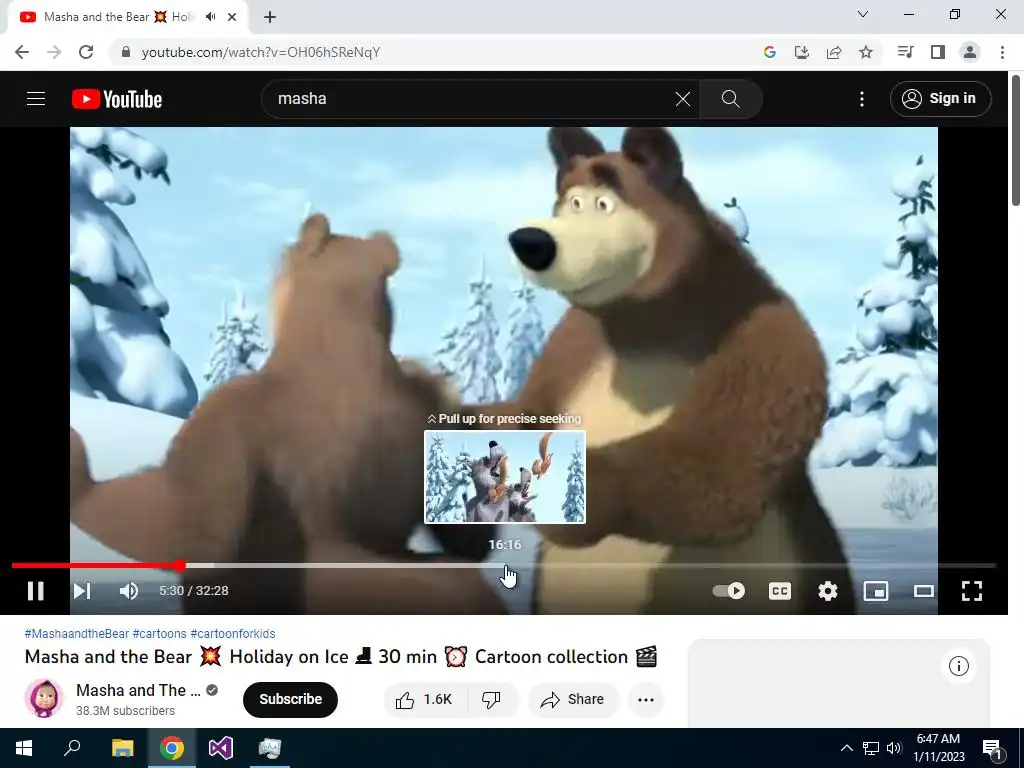1024x768 pixels.
Task: Click the info icon in side panel
Action: pyautogui.click(x=959, y=666)
